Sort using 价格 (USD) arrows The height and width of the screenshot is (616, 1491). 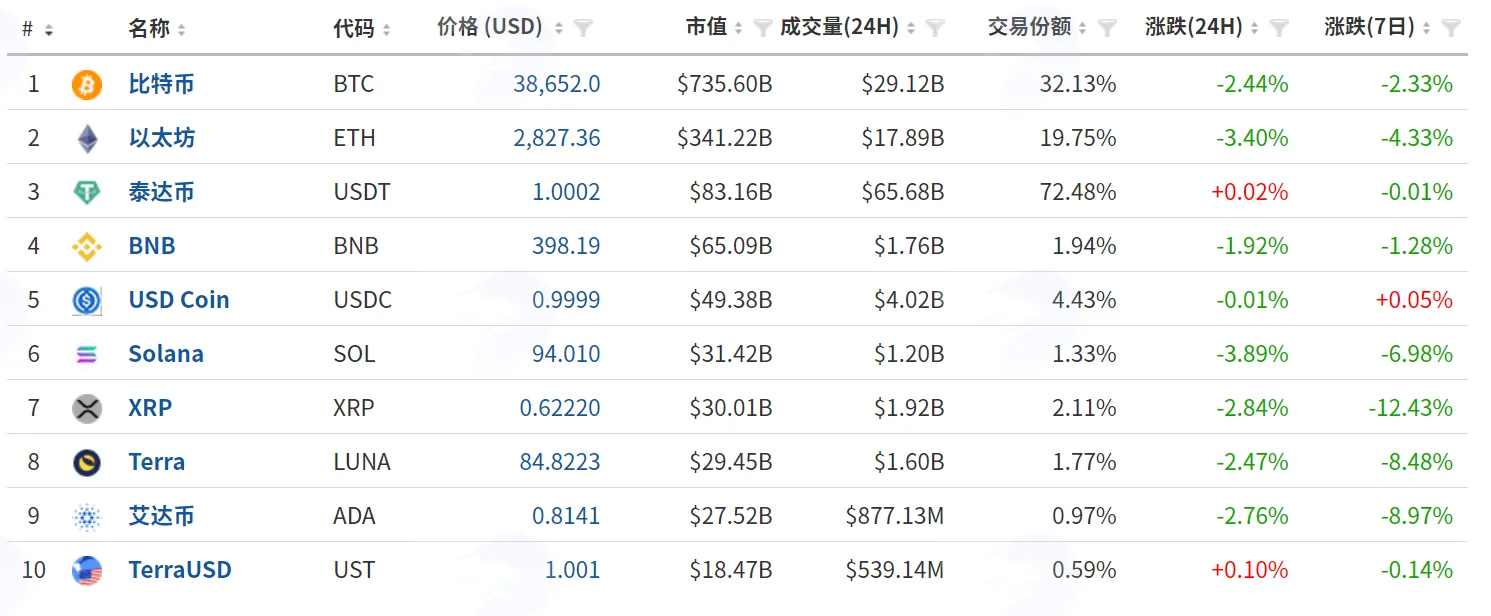559,29
